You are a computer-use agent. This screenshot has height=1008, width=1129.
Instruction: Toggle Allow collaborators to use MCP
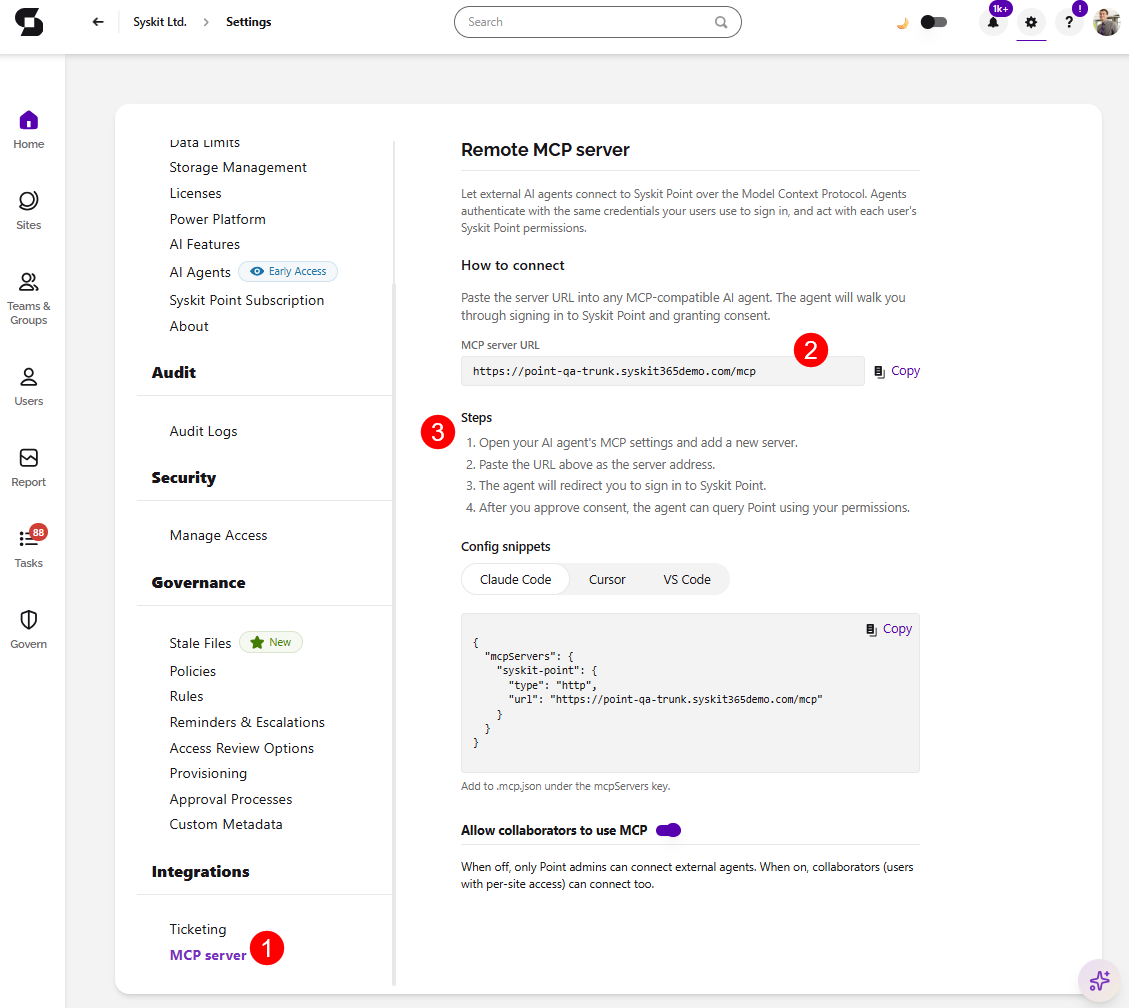[x=668, y=830]
